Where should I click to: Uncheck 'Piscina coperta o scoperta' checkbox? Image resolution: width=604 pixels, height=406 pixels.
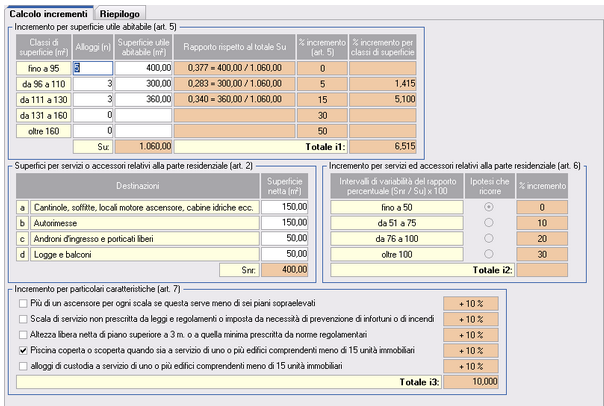click(x=23, y=351)
